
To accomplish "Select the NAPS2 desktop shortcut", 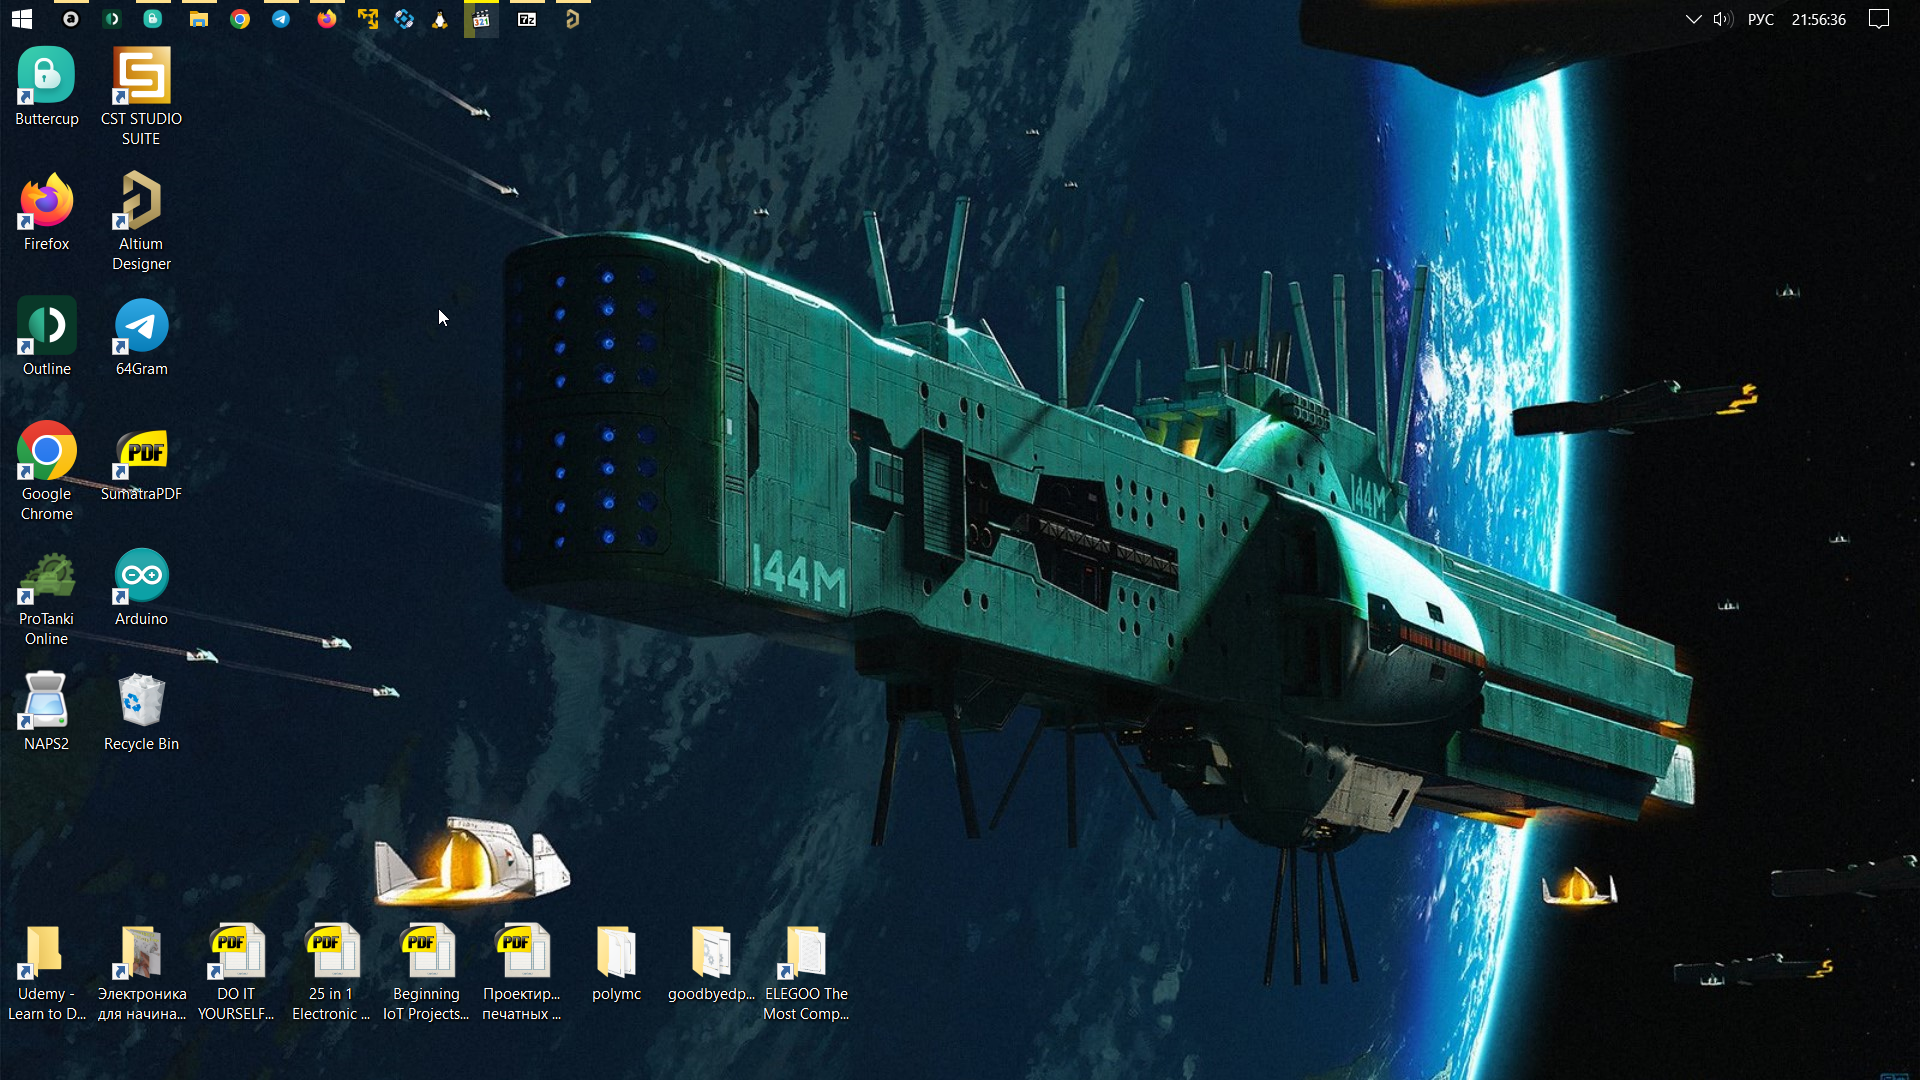I will click(x=46, y=712).
